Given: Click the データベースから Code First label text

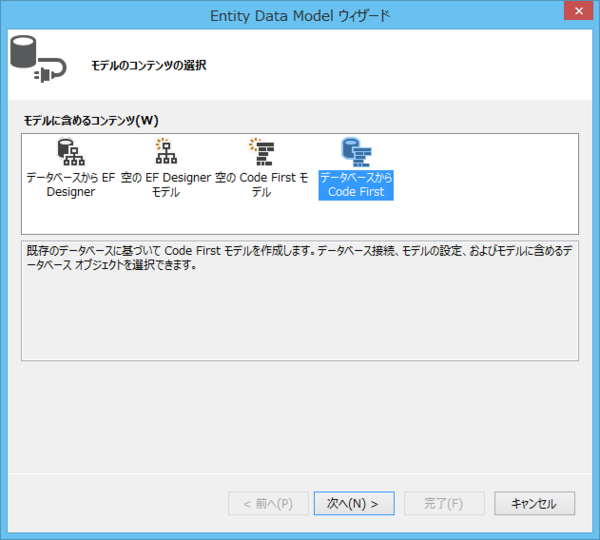Looking at the screenshot, I should point(356,185).
